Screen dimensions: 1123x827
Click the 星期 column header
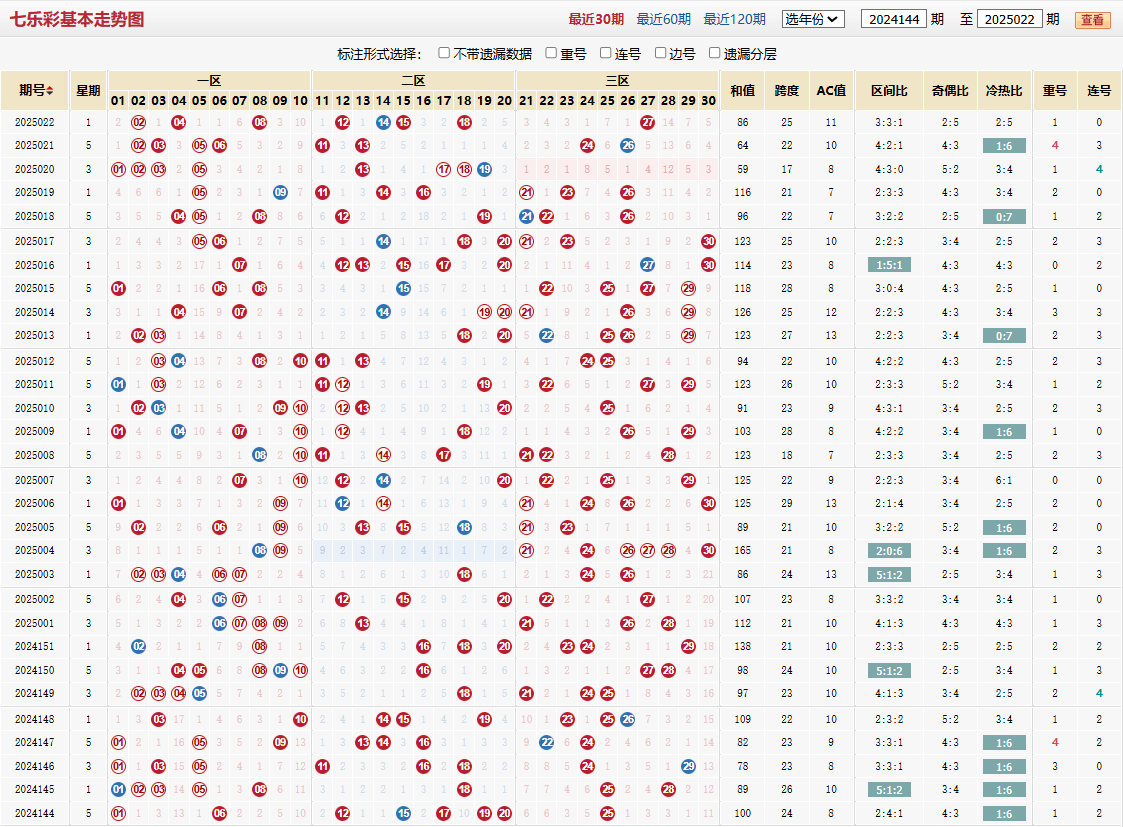click(x=88, y=91)
